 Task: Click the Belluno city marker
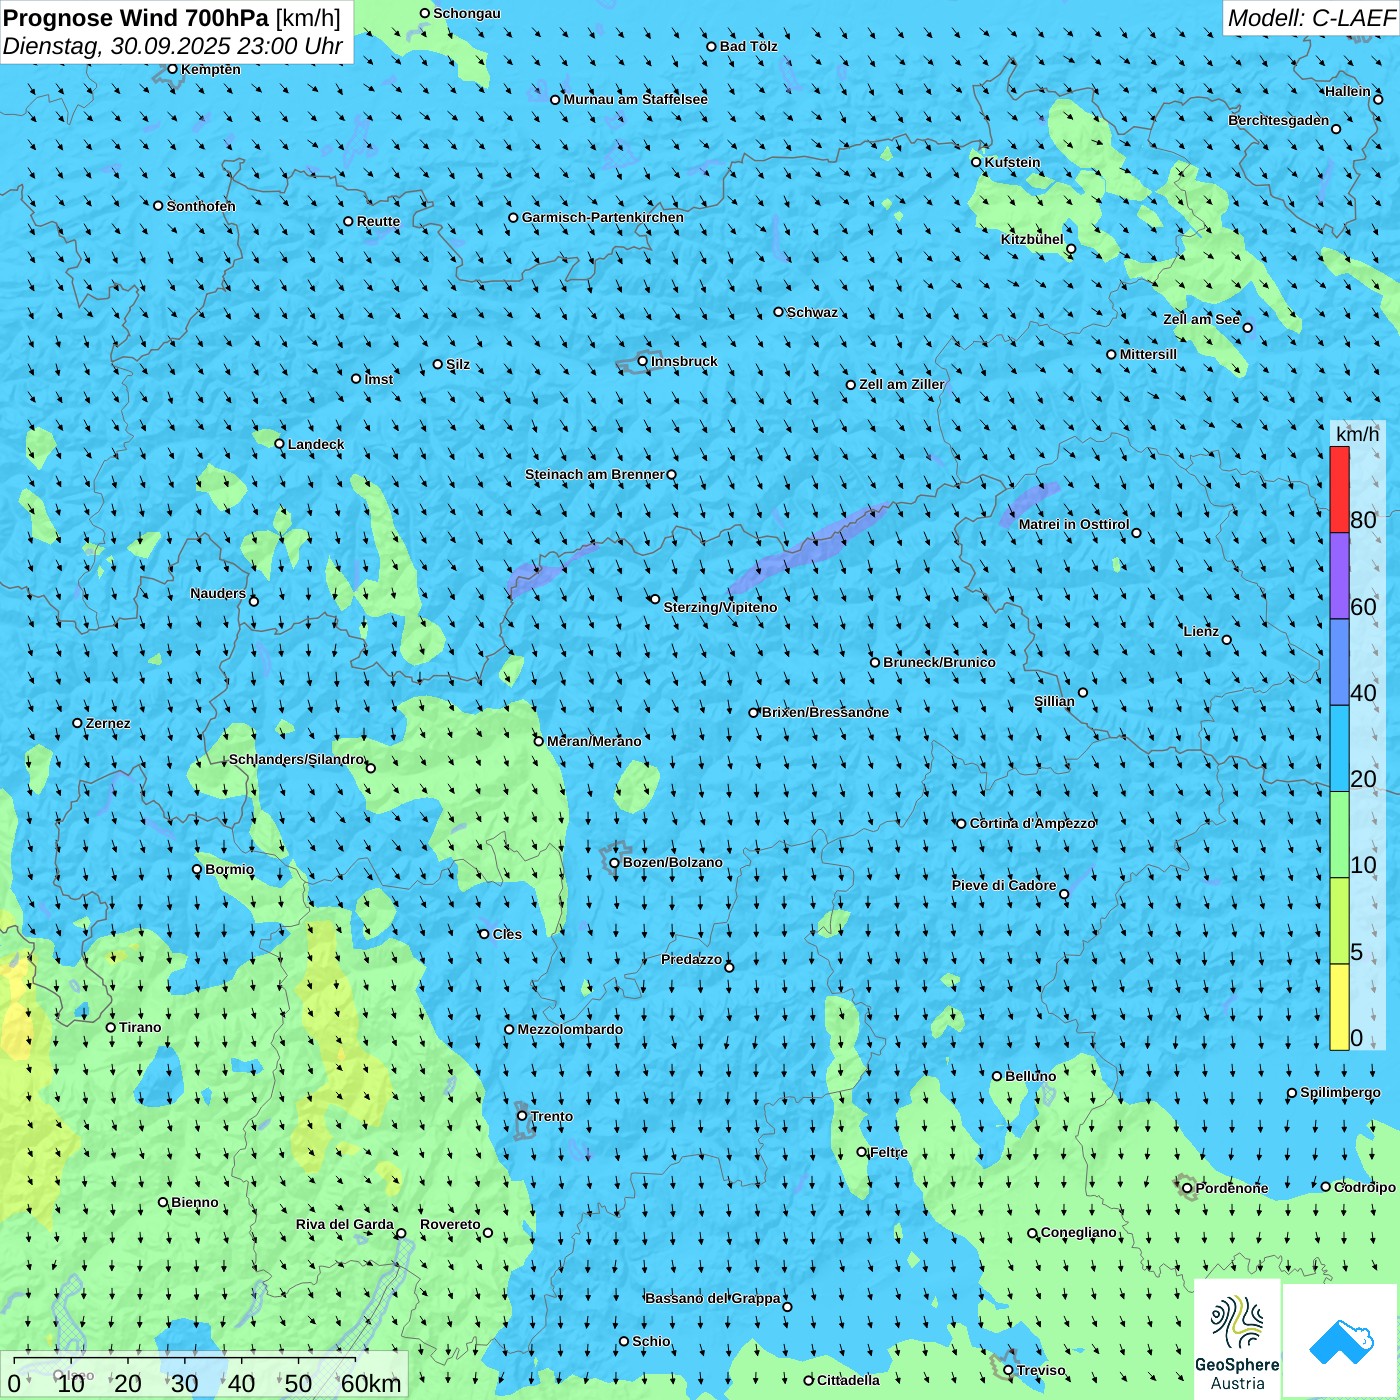click(x=997, y=1076)
